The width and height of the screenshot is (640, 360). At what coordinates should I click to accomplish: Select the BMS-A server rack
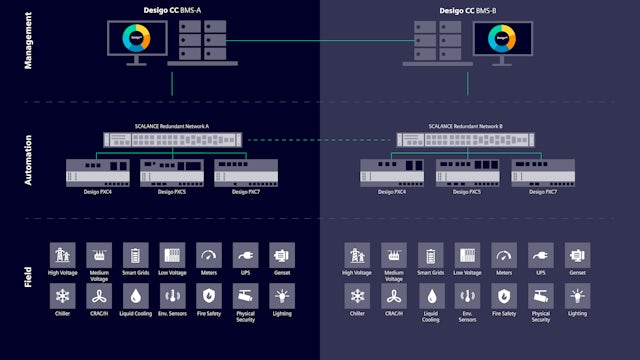click(x=202, y=43)
